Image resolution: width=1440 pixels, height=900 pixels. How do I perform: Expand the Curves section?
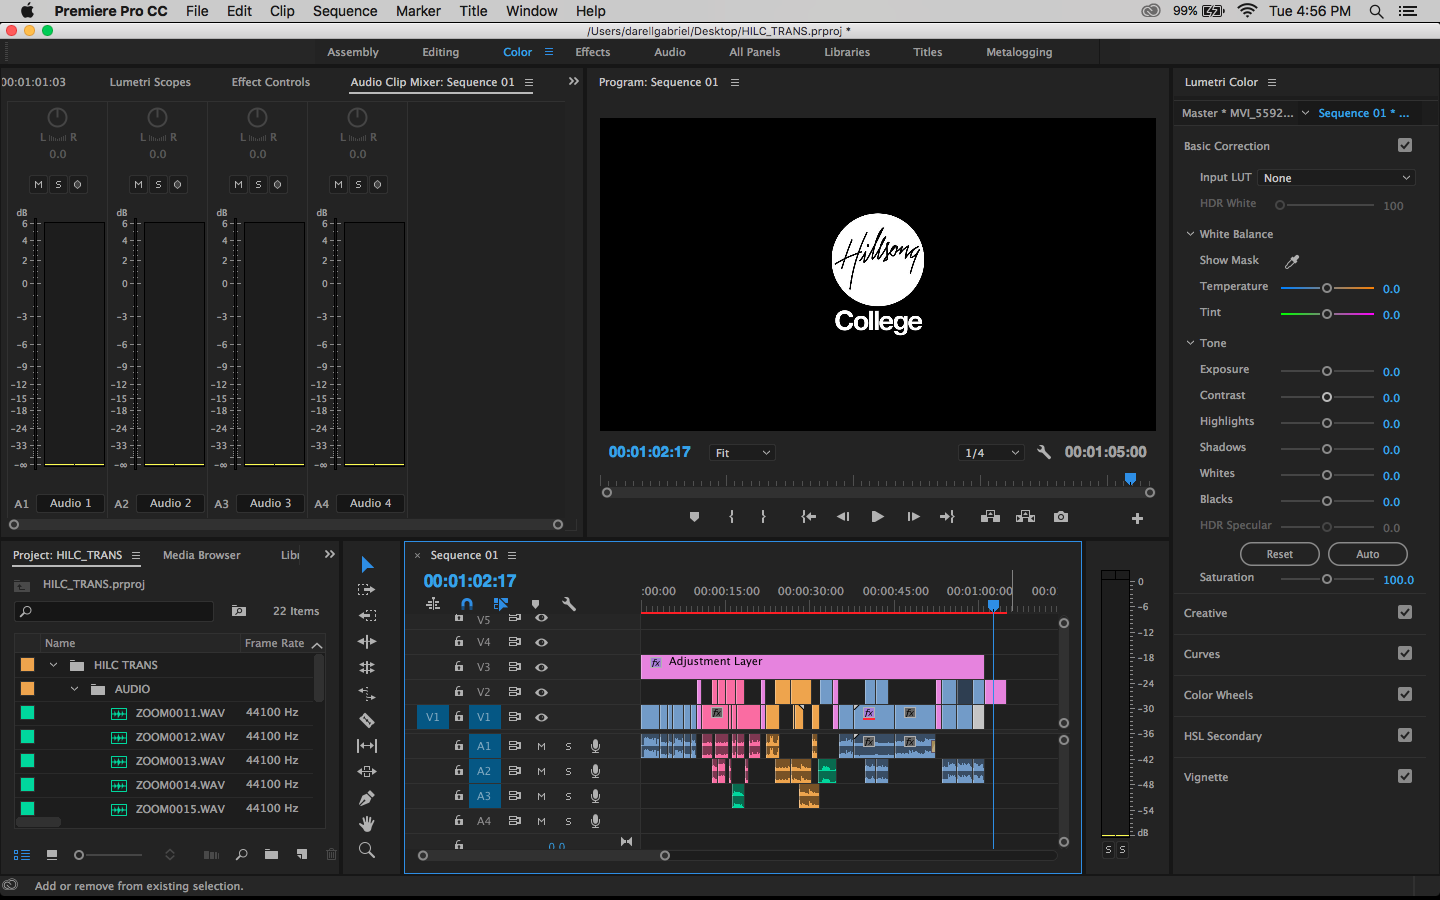click(1202, 654)
